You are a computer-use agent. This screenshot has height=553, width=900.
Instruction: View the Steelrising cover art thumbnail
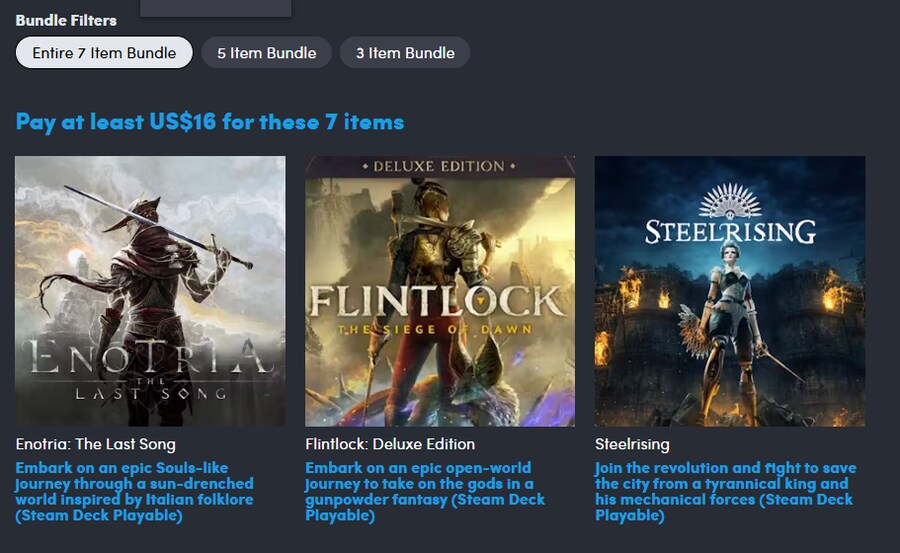point(730,290)
